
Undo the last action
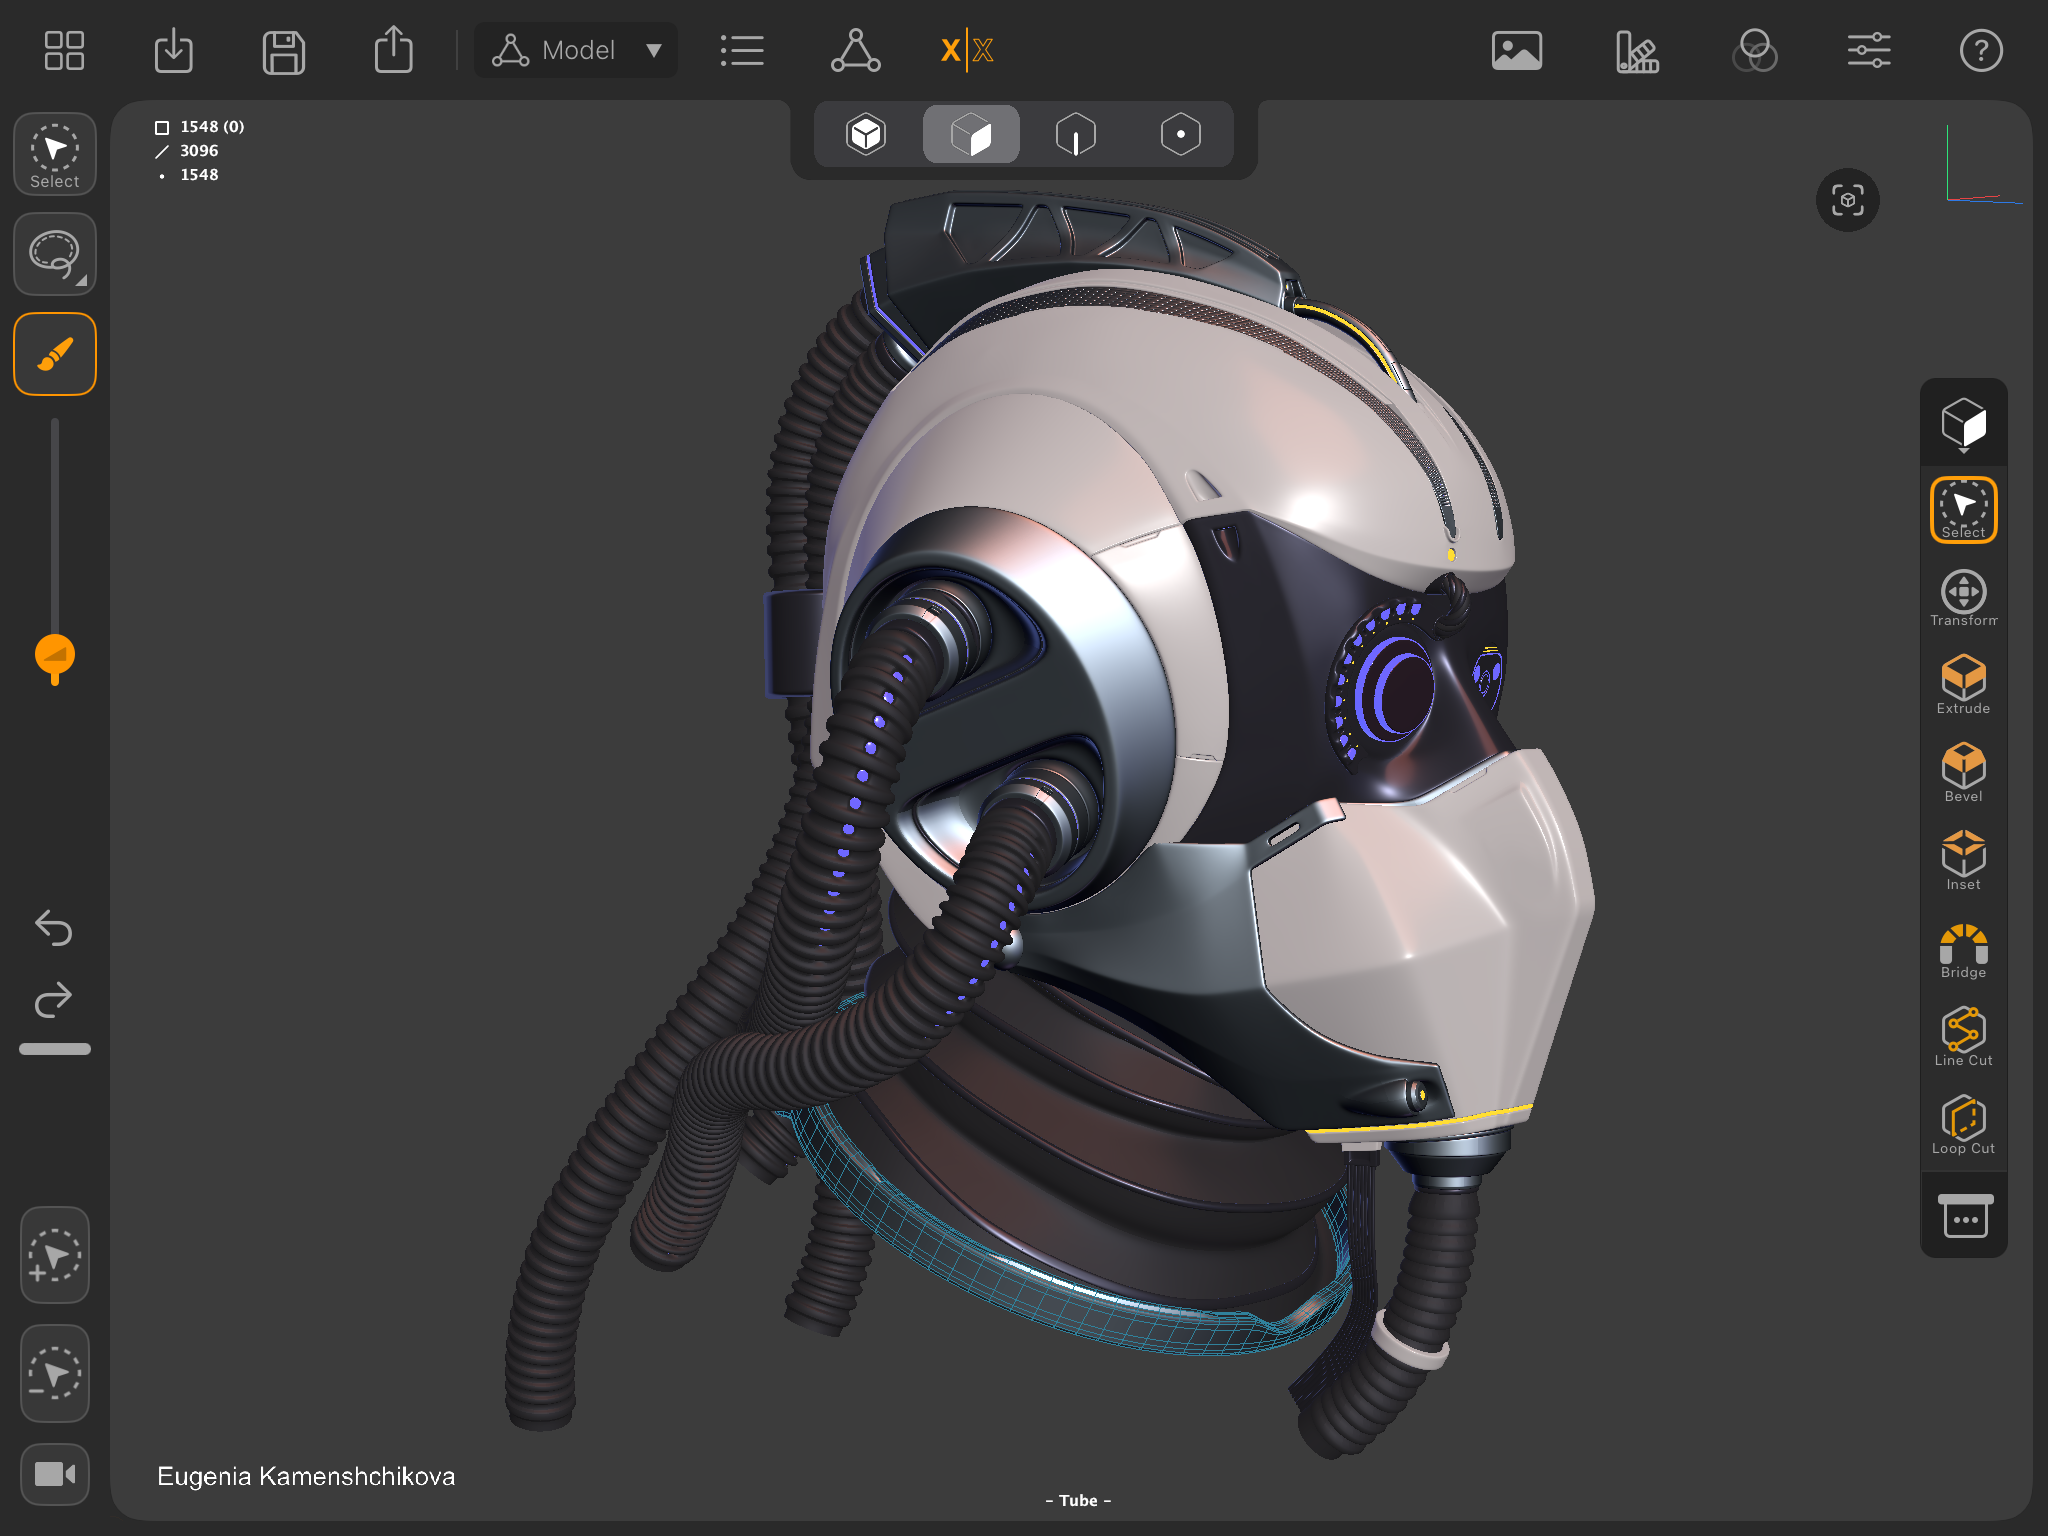(x=54, y=928)
